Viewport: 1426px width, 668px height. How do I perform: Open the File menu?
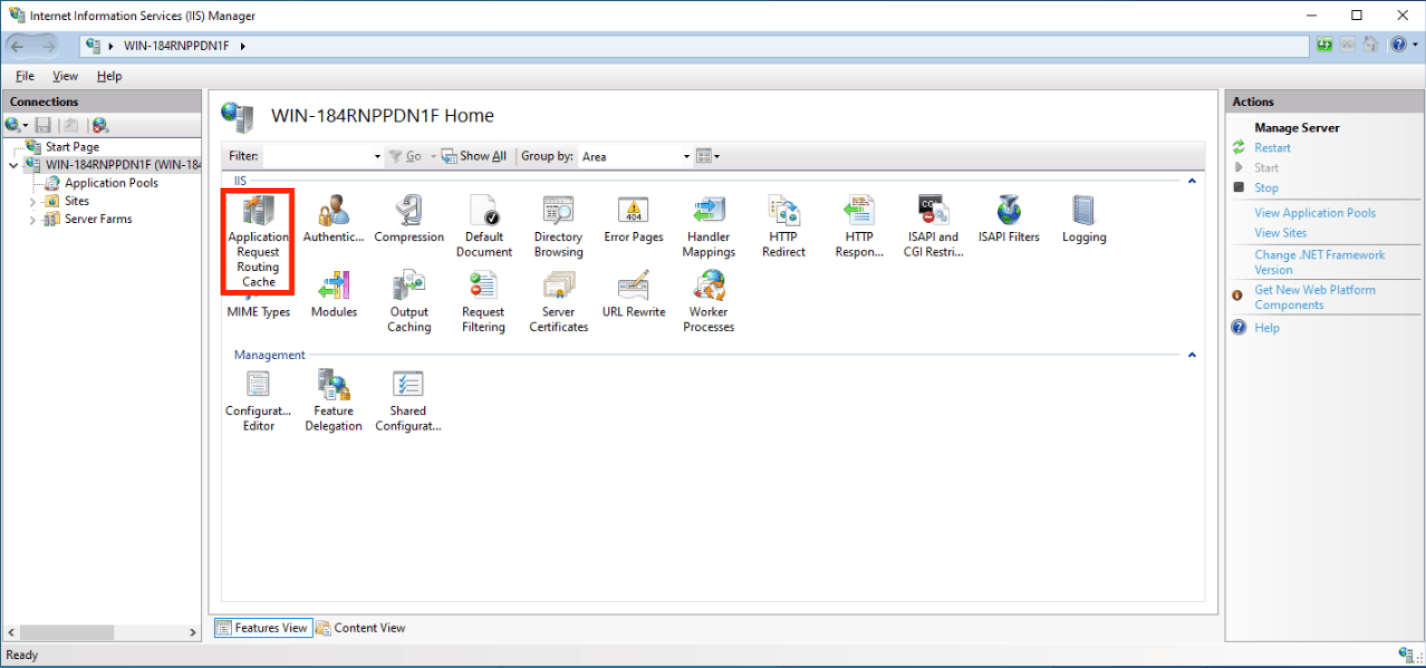pyautogui.click(x=25, y=76)
